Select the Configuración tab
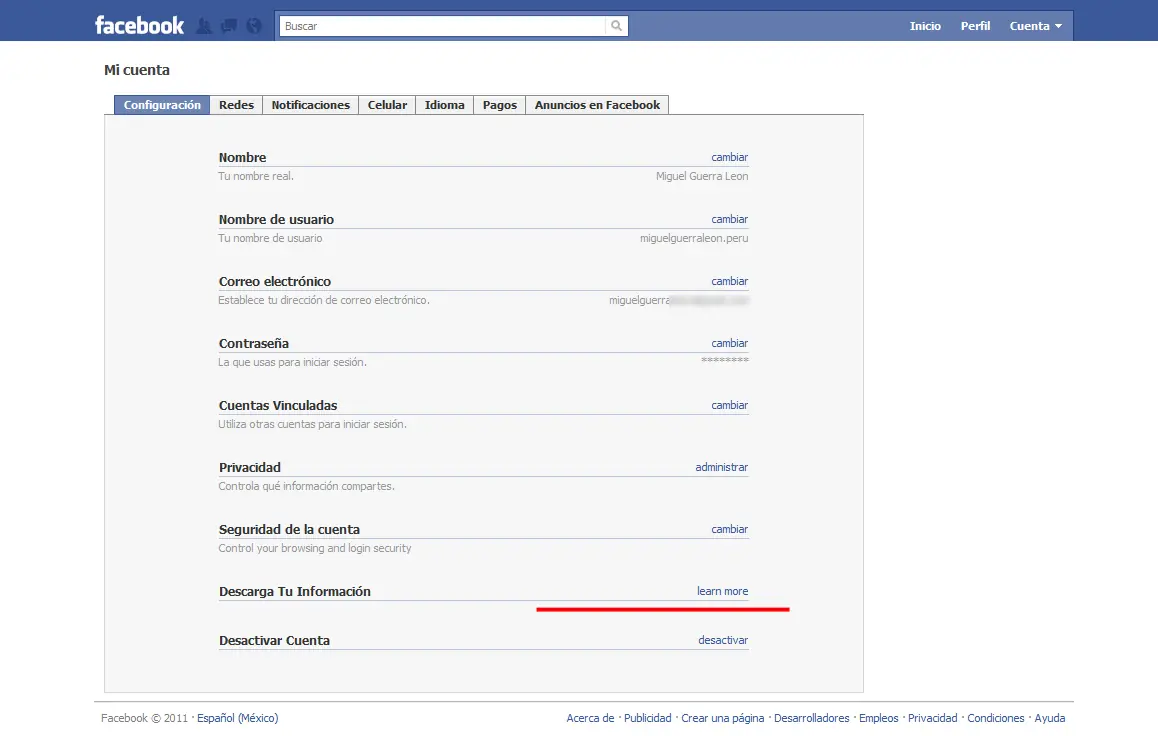Screen dimensions: 1158x736 pyautogui.click(x=162, y=105)
